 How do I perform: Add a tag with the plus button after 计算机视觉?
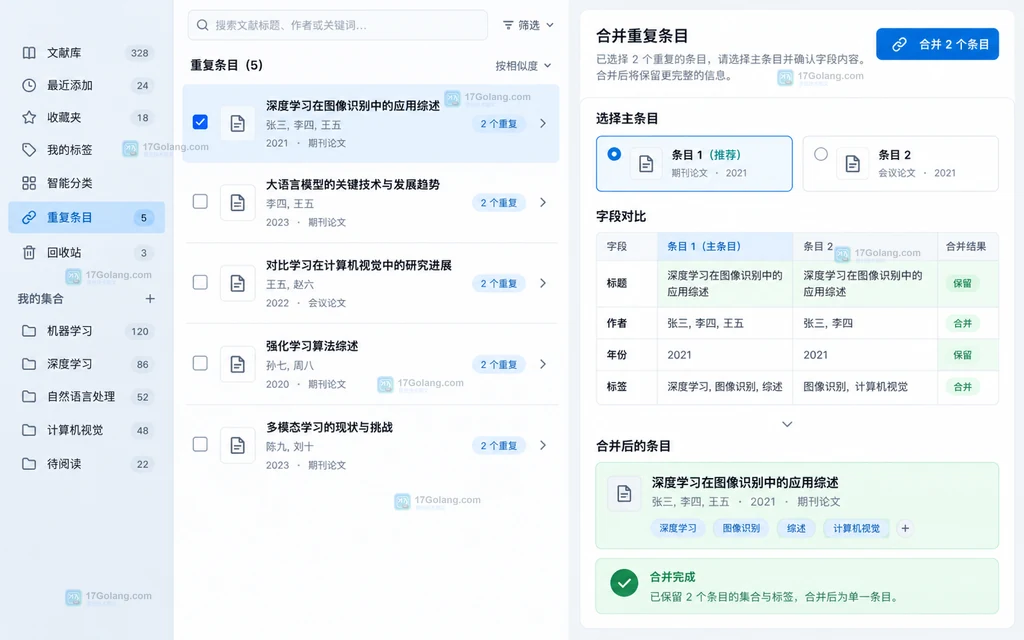(x=905, y=528)
